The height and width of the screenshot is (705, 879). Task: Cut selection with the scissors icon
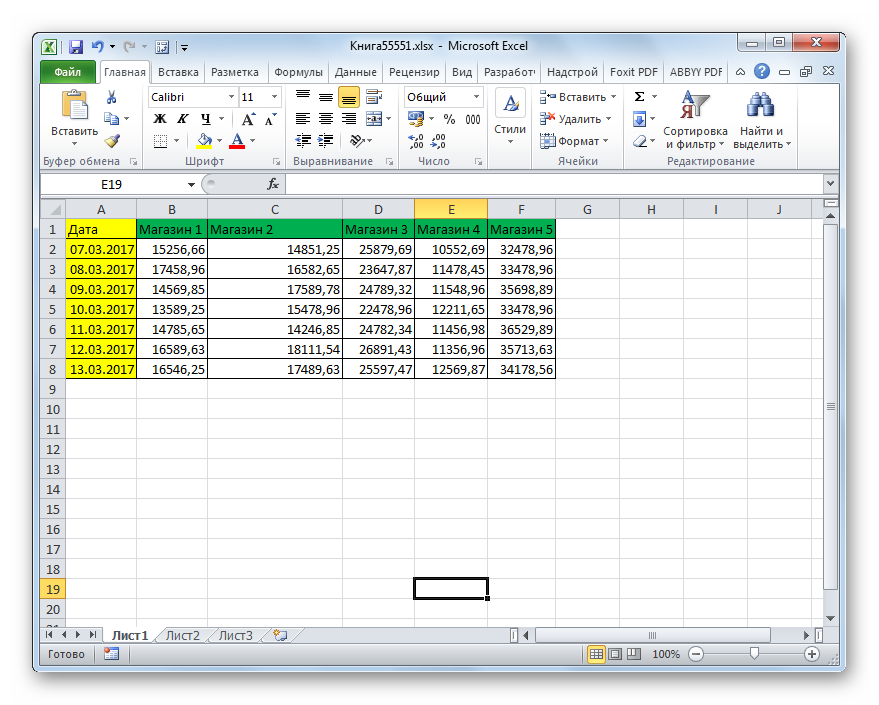[112, 98]
